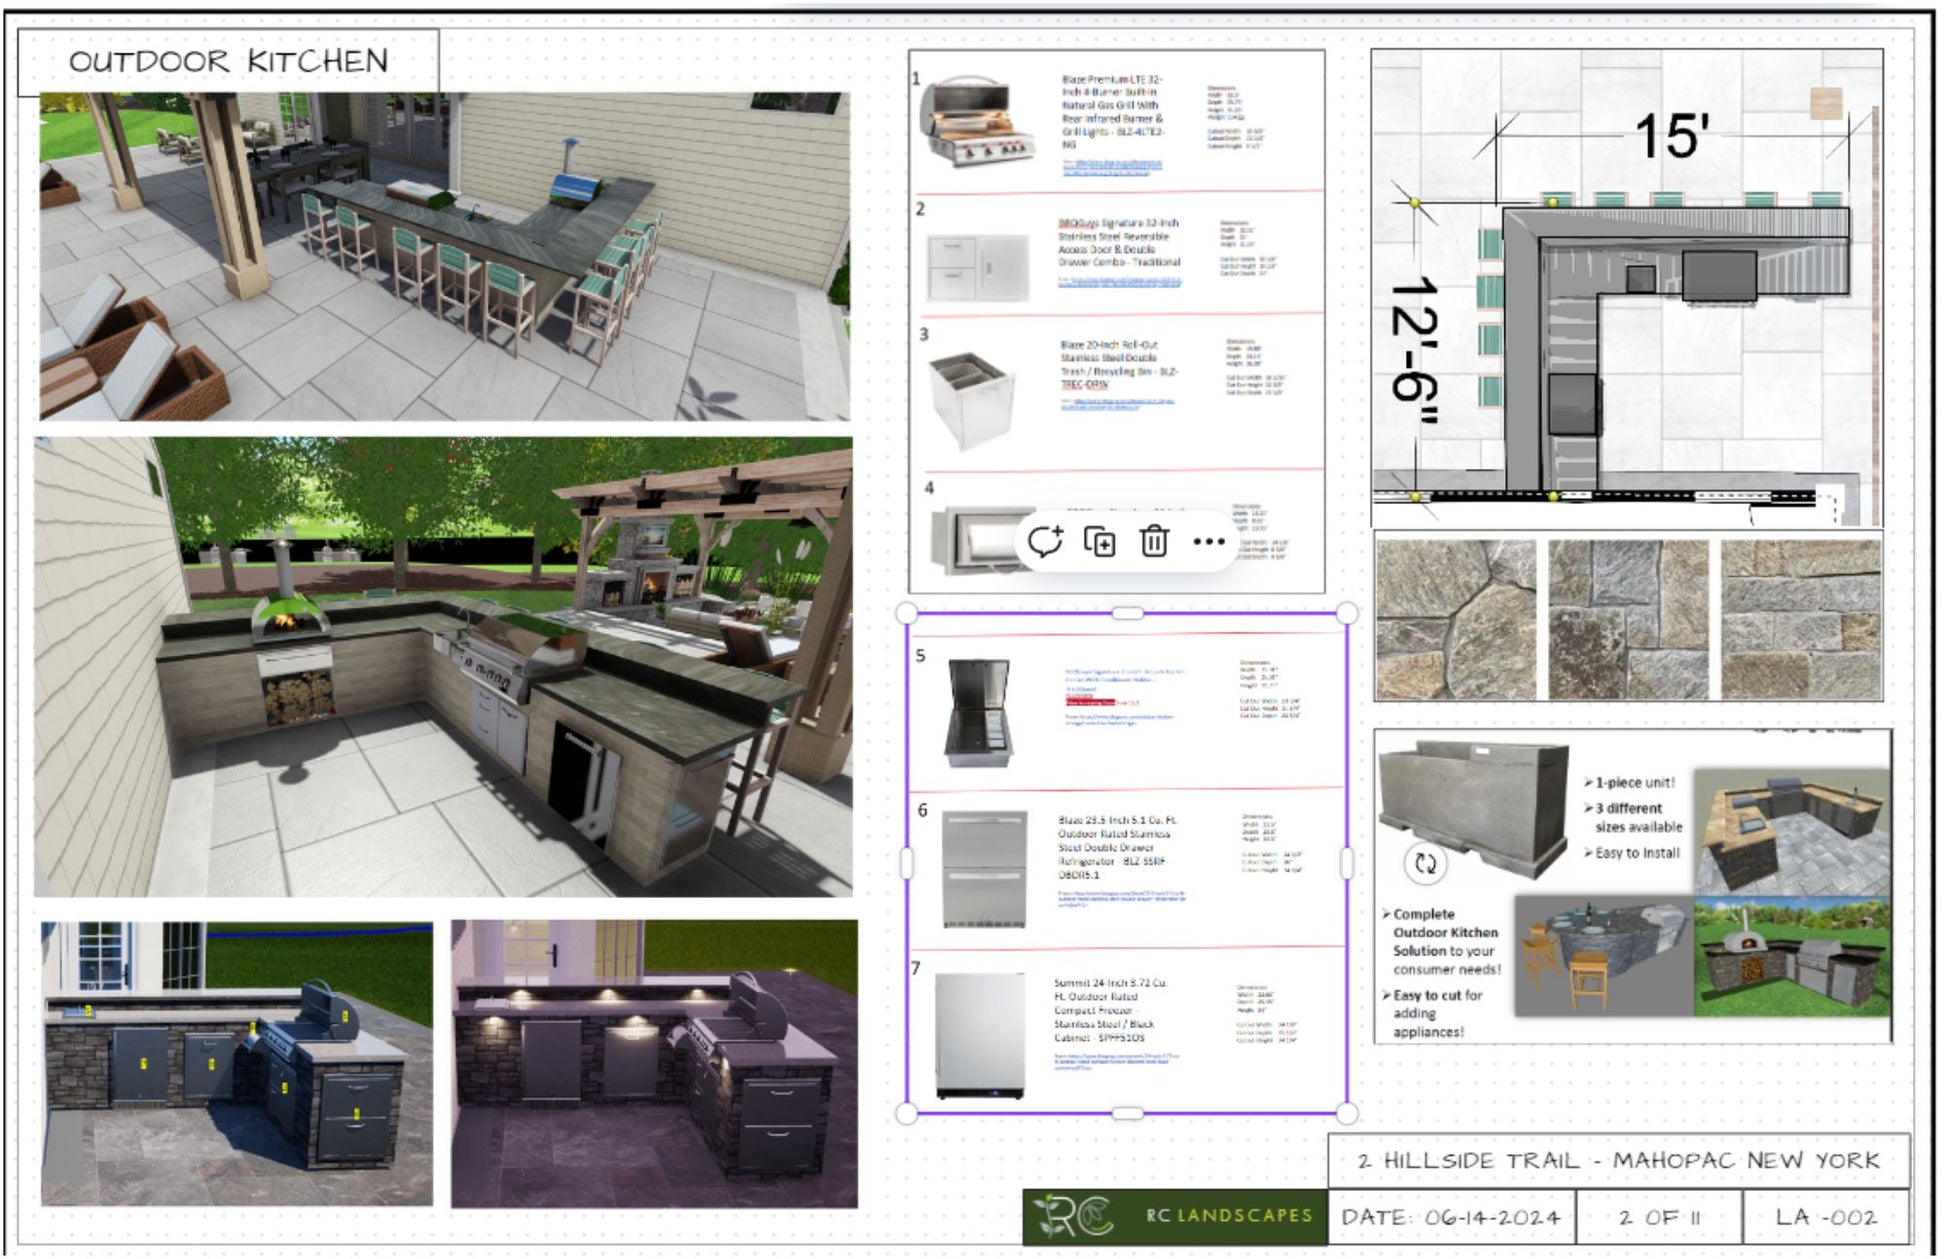Select the top outdoor kitchen patio rendering
The image size is (1946, 1259).
click(445, 257)
